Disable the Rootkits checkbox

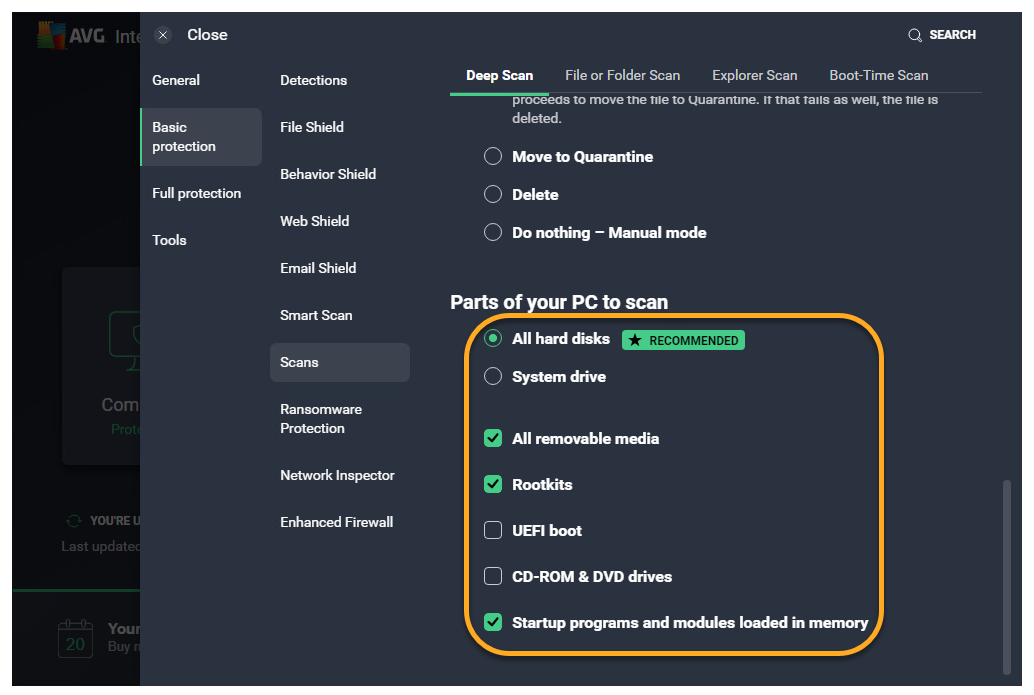coord(493,484)
